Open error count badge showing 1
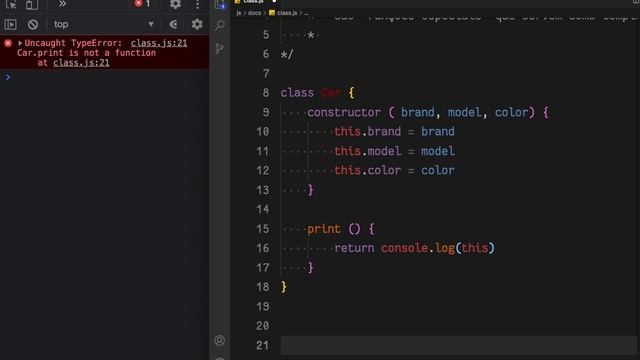 (142, 4)
